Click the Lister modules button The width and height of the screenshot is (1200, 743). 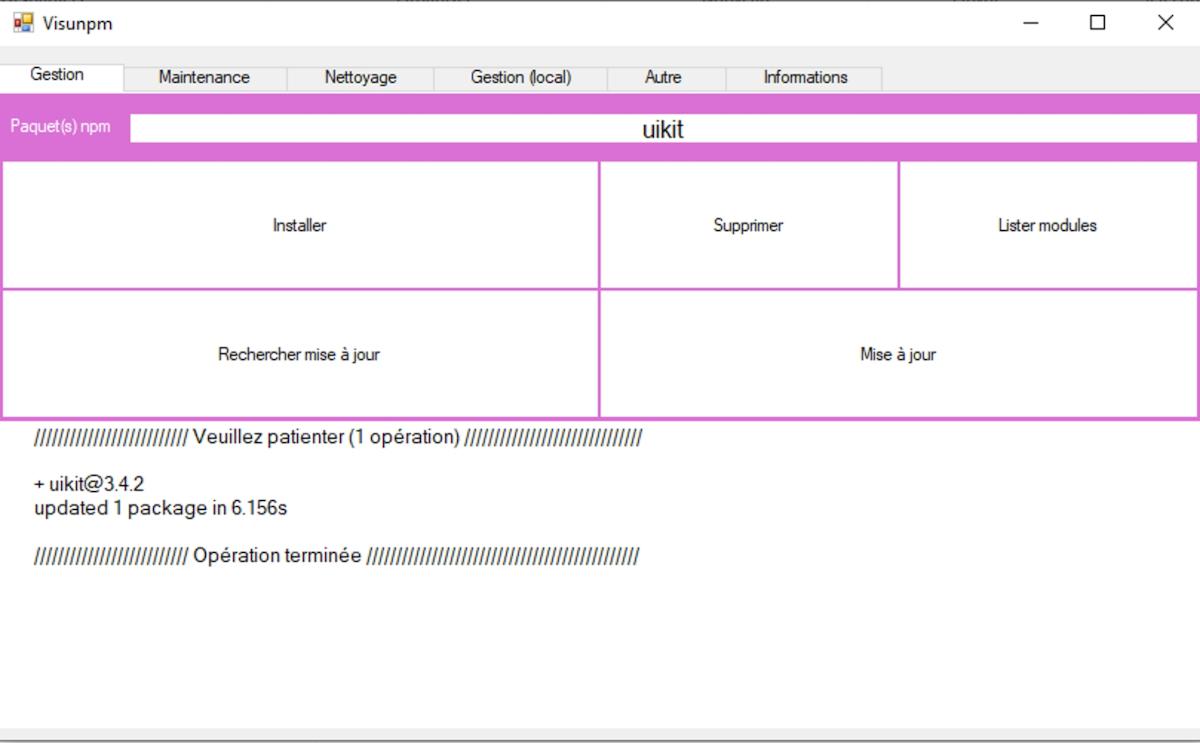point(1047,225)
